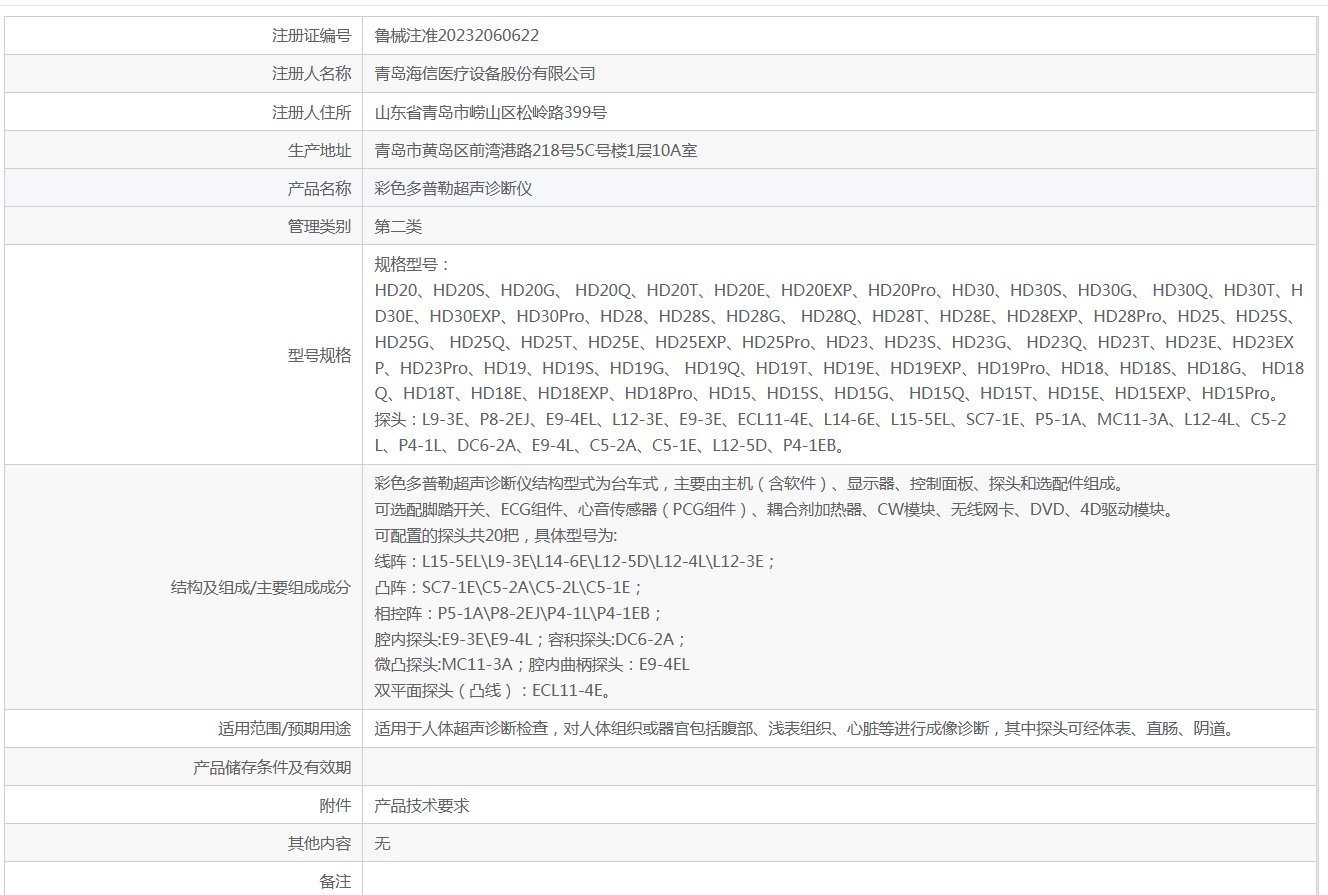The width and height of the screenshot is (1328, 895).
Task: Click the 产品名称 label
Action: click(320, 188)
